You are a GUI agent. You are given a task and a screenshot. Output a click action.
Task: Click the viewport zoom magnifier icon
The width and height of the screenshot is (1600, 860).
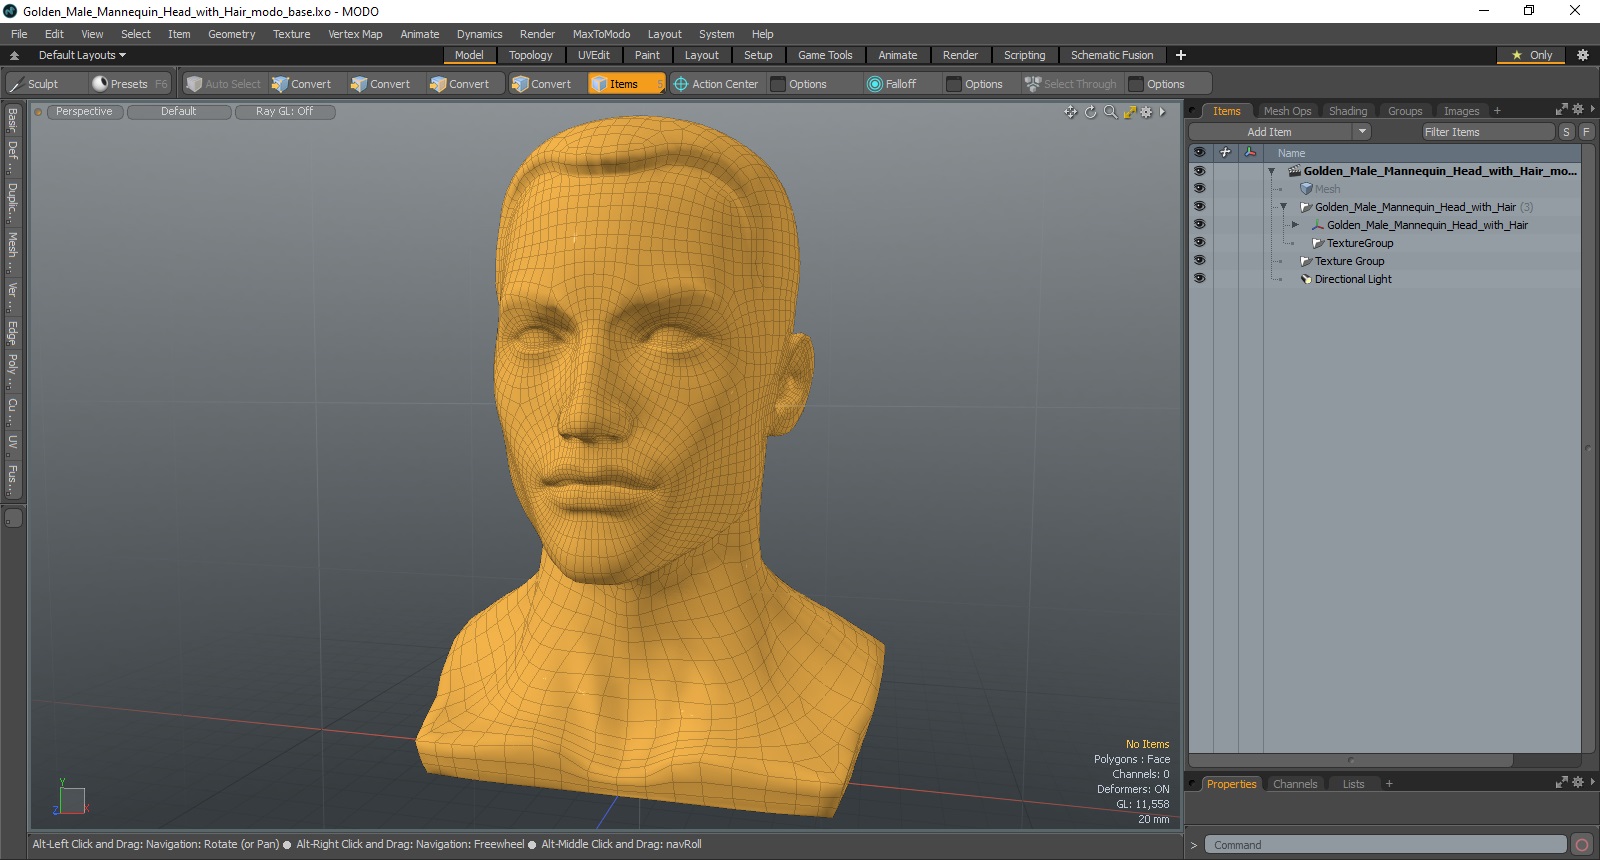click(x=1110, y=112)
